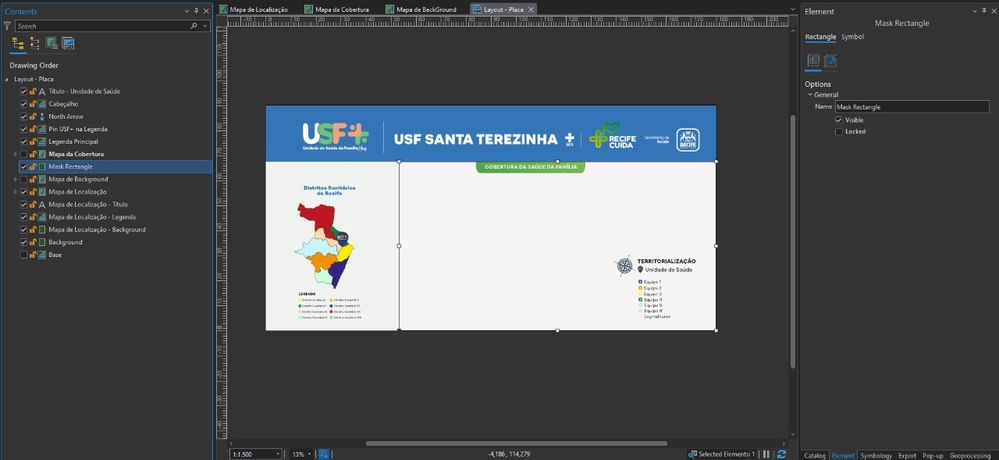Viewport: 999px width, 460px height.
Task: Close the Layout - Placa tab
Action: [x=531, y=10]
